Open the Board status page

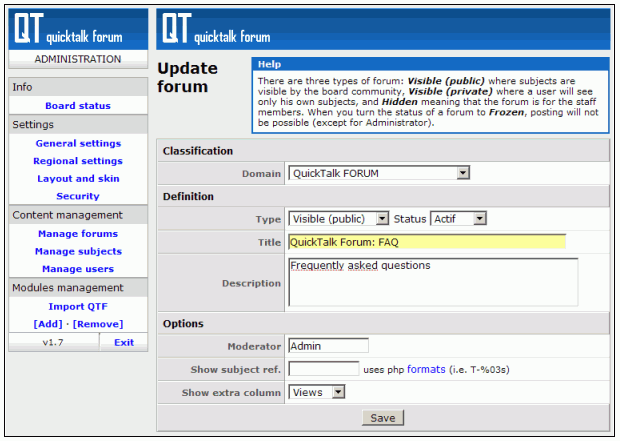(x=77, y=106)
